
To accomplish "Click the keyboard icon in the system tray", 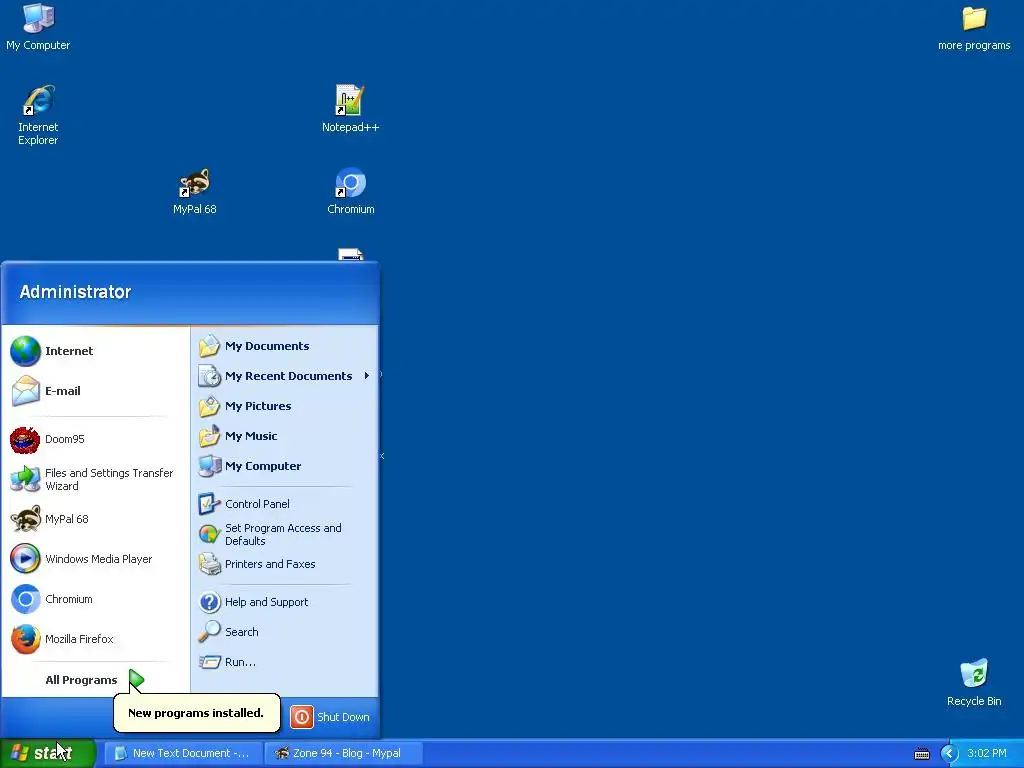I will [x=921, y=754].
